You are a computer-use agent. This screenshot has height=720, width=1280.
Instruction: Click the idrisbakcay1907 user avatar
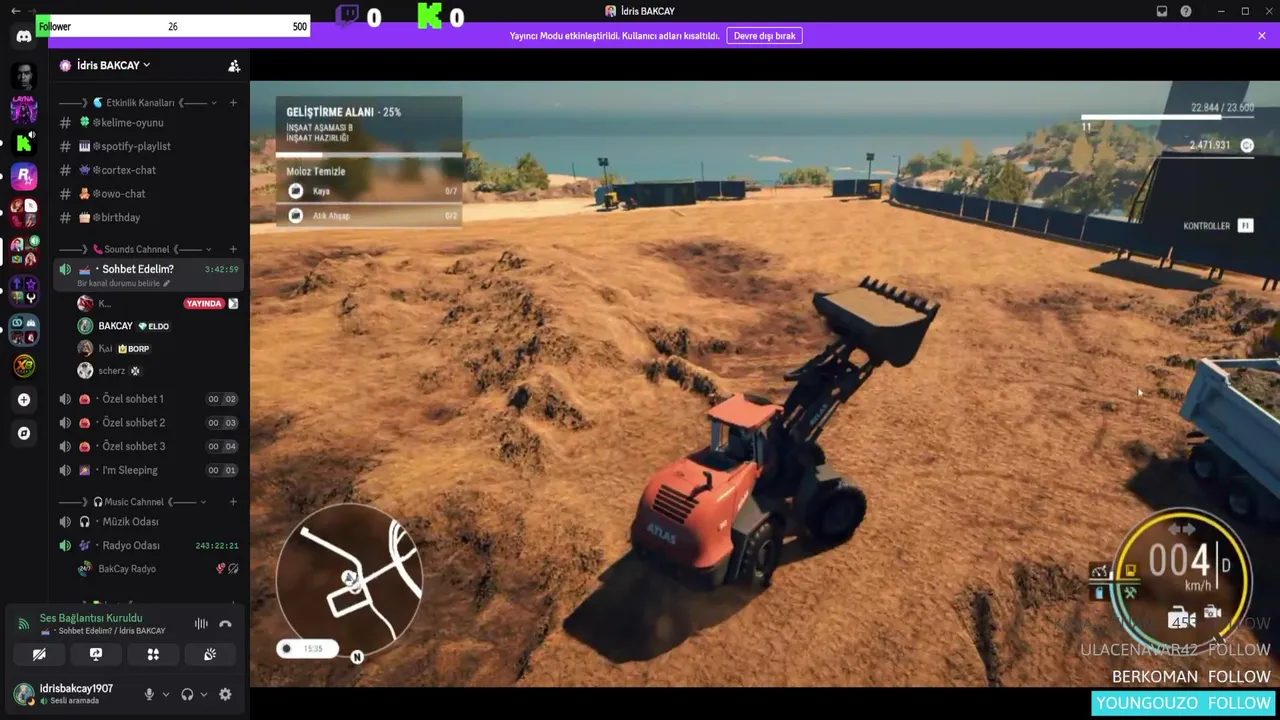pyautogui.click(x=23, y=694)
